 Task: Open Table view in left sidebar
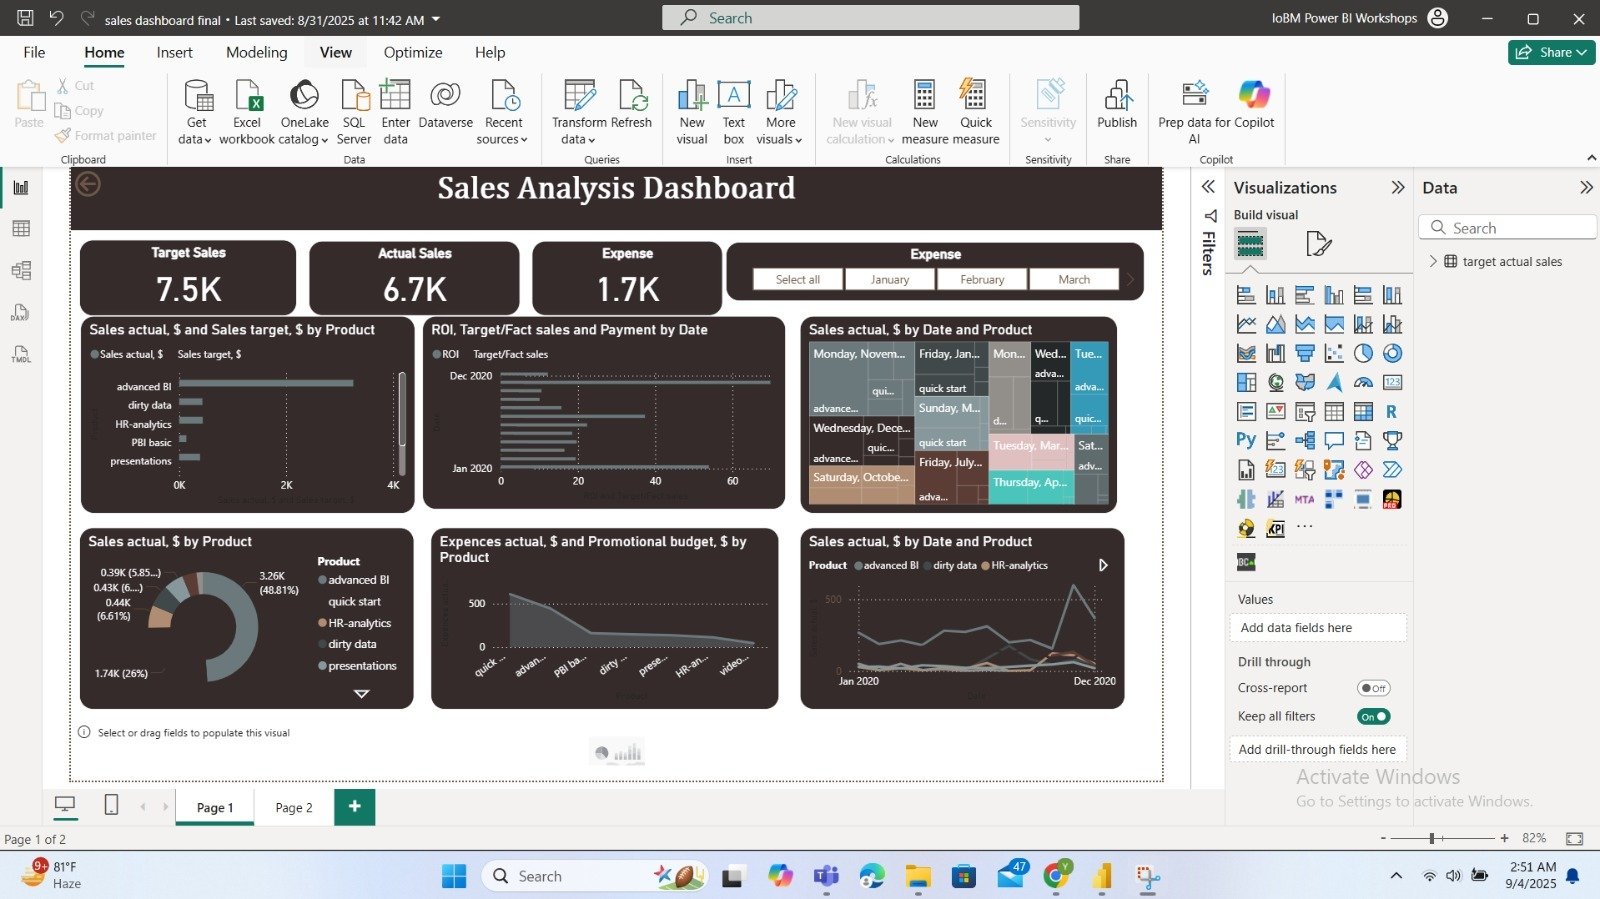(21, 229)
